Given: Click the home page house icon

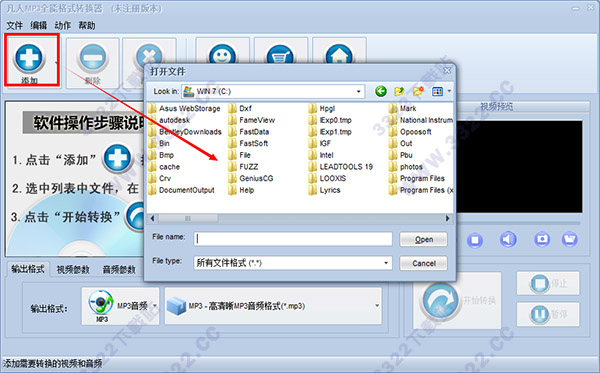Looking at the screenshot, I should [x=339, y=54].
